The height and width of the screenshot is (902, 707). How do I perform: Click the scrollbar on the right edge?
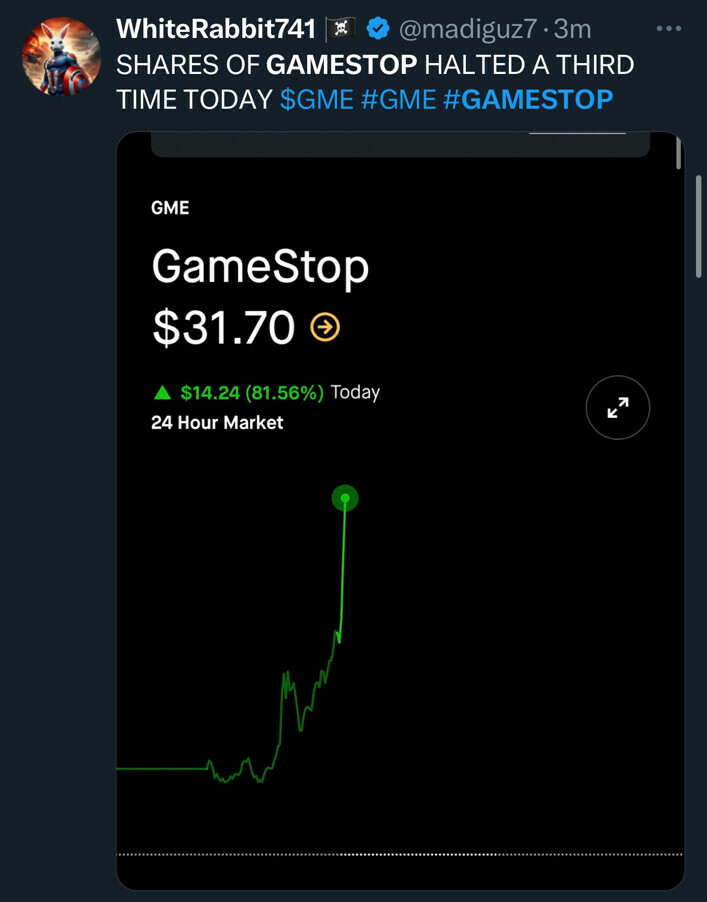[699, 225]
